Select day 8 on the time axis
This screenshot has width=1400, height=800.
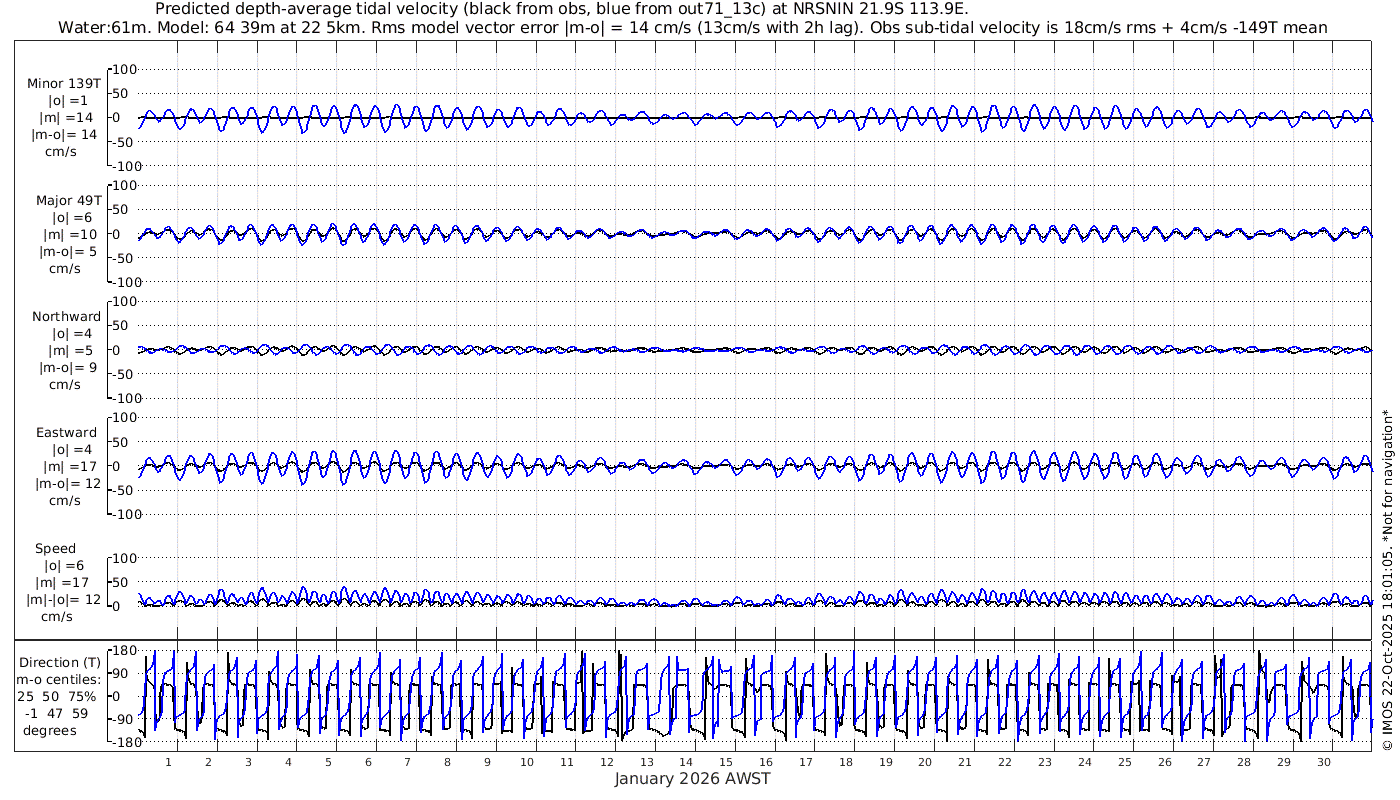coord(447,762)
